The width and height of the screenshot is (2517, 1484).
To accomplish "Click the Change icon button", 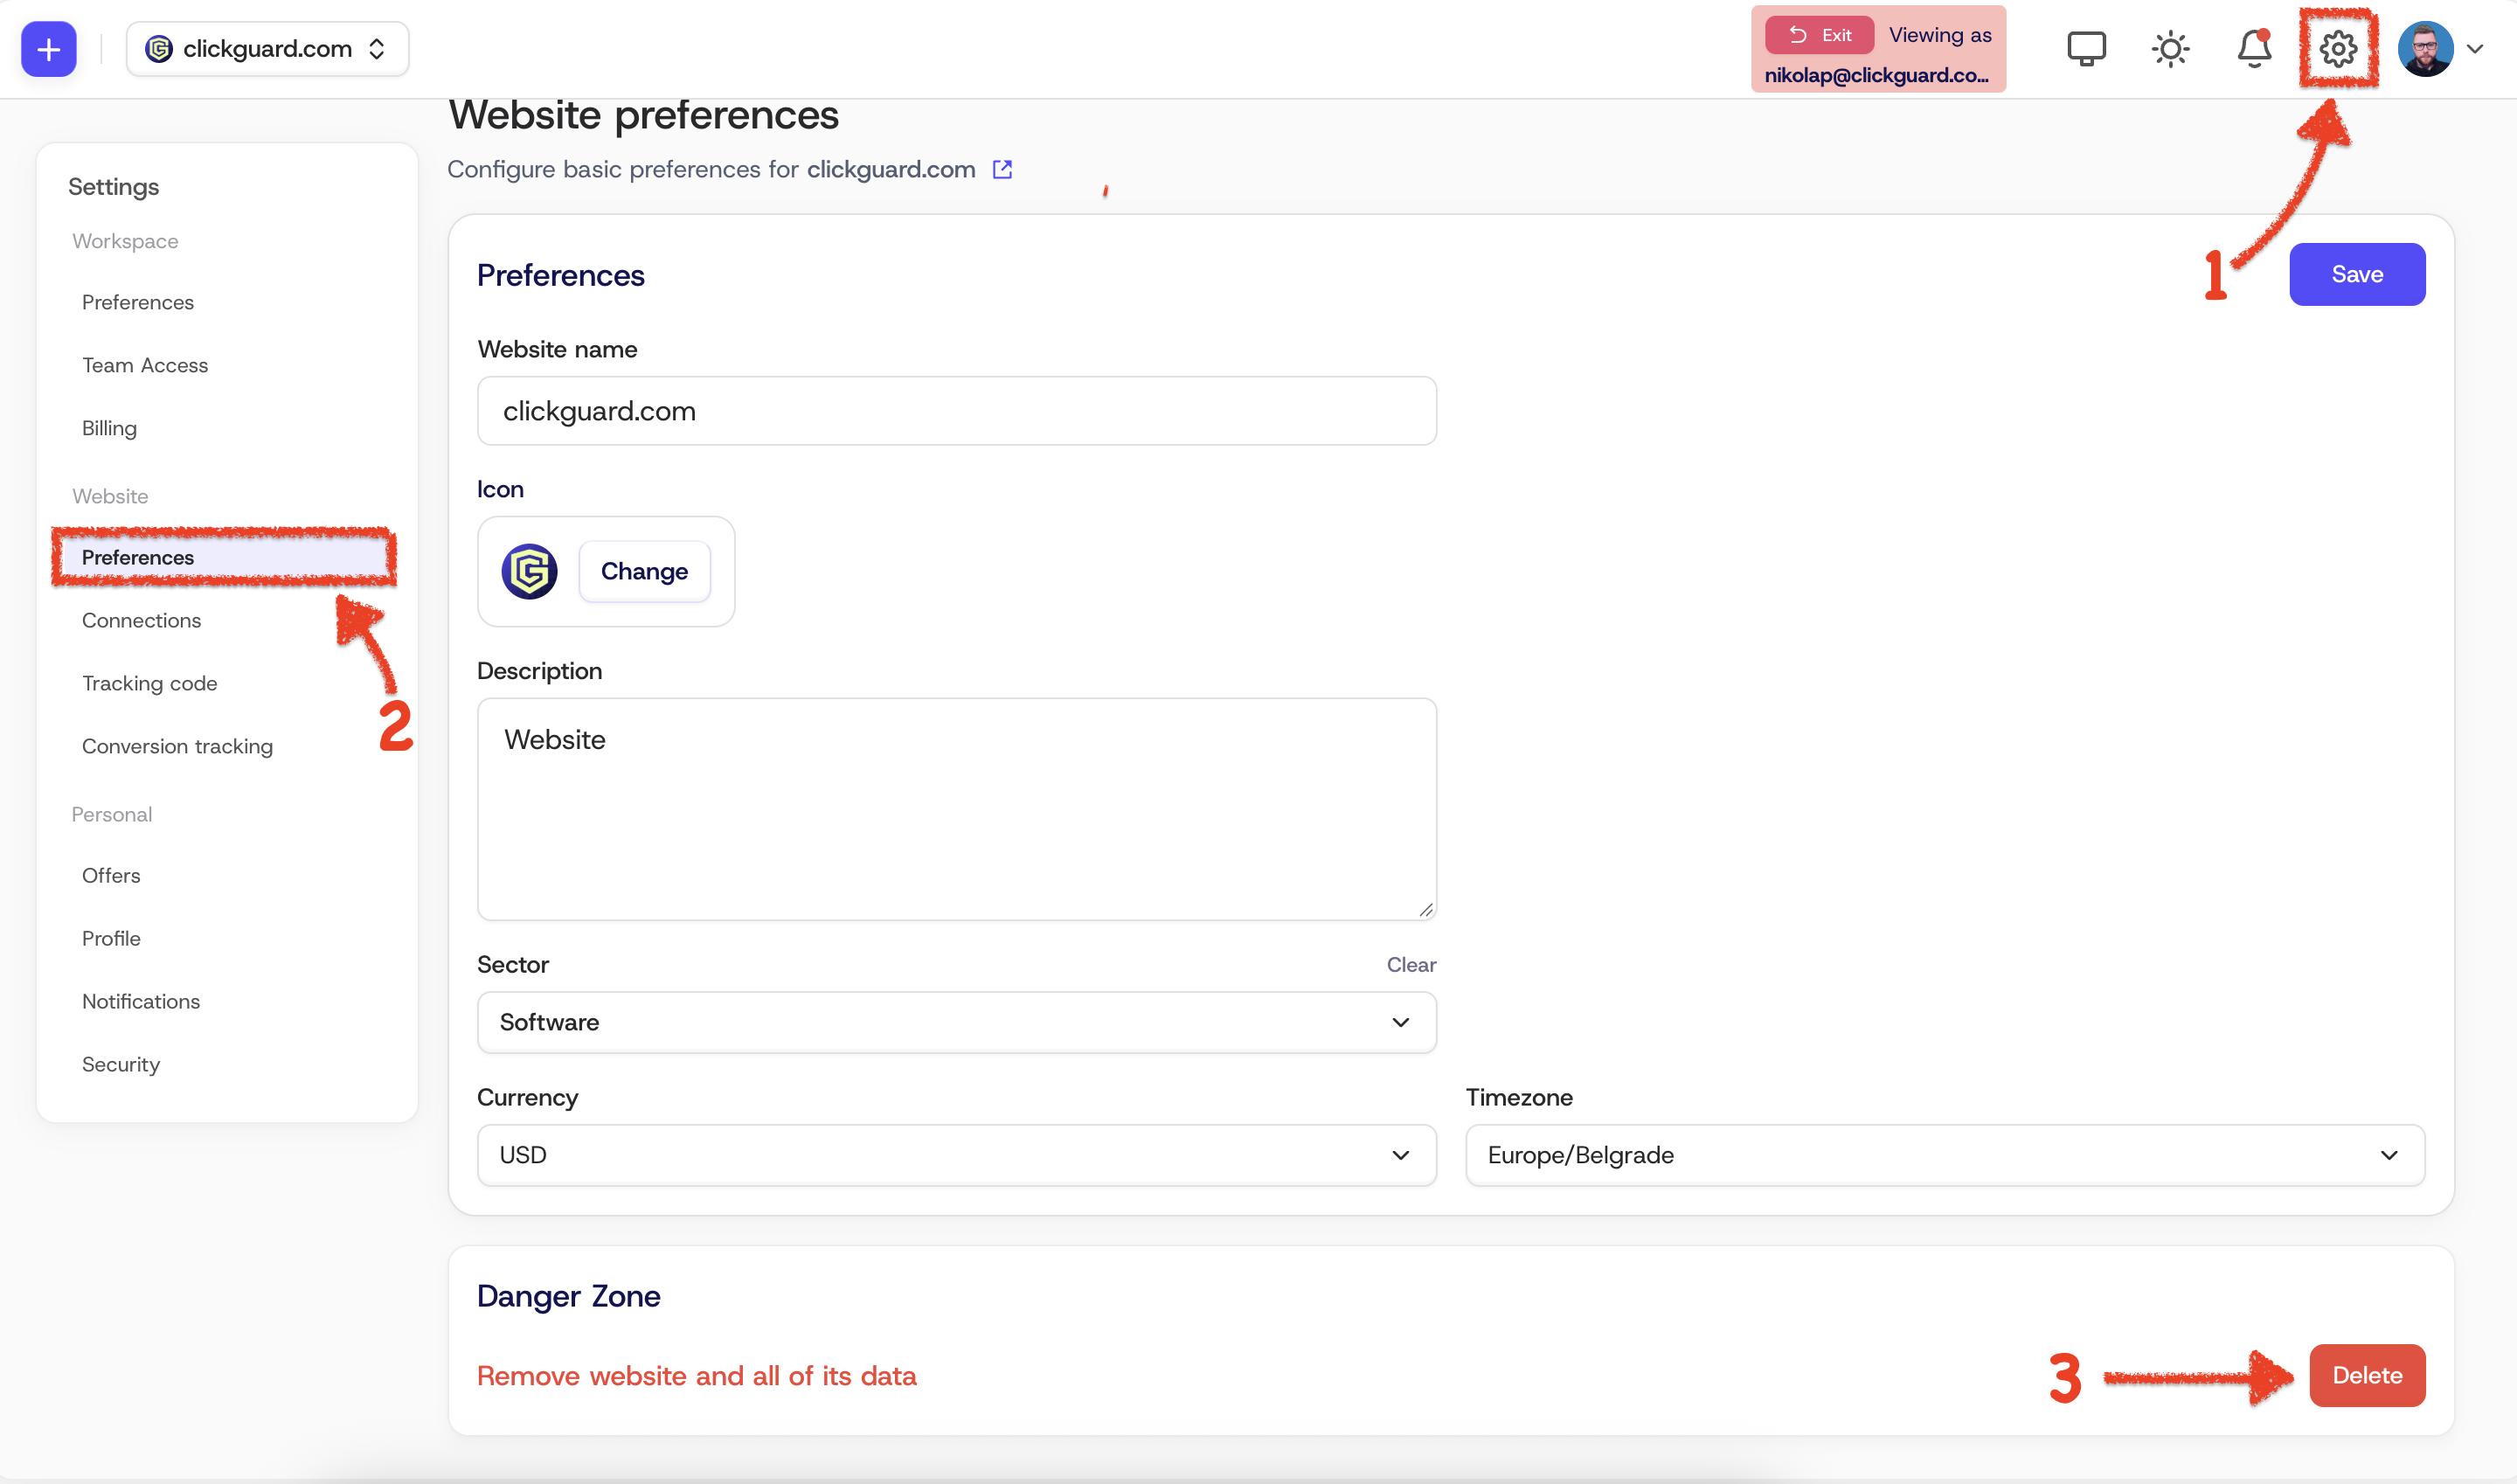I will 644,571.
